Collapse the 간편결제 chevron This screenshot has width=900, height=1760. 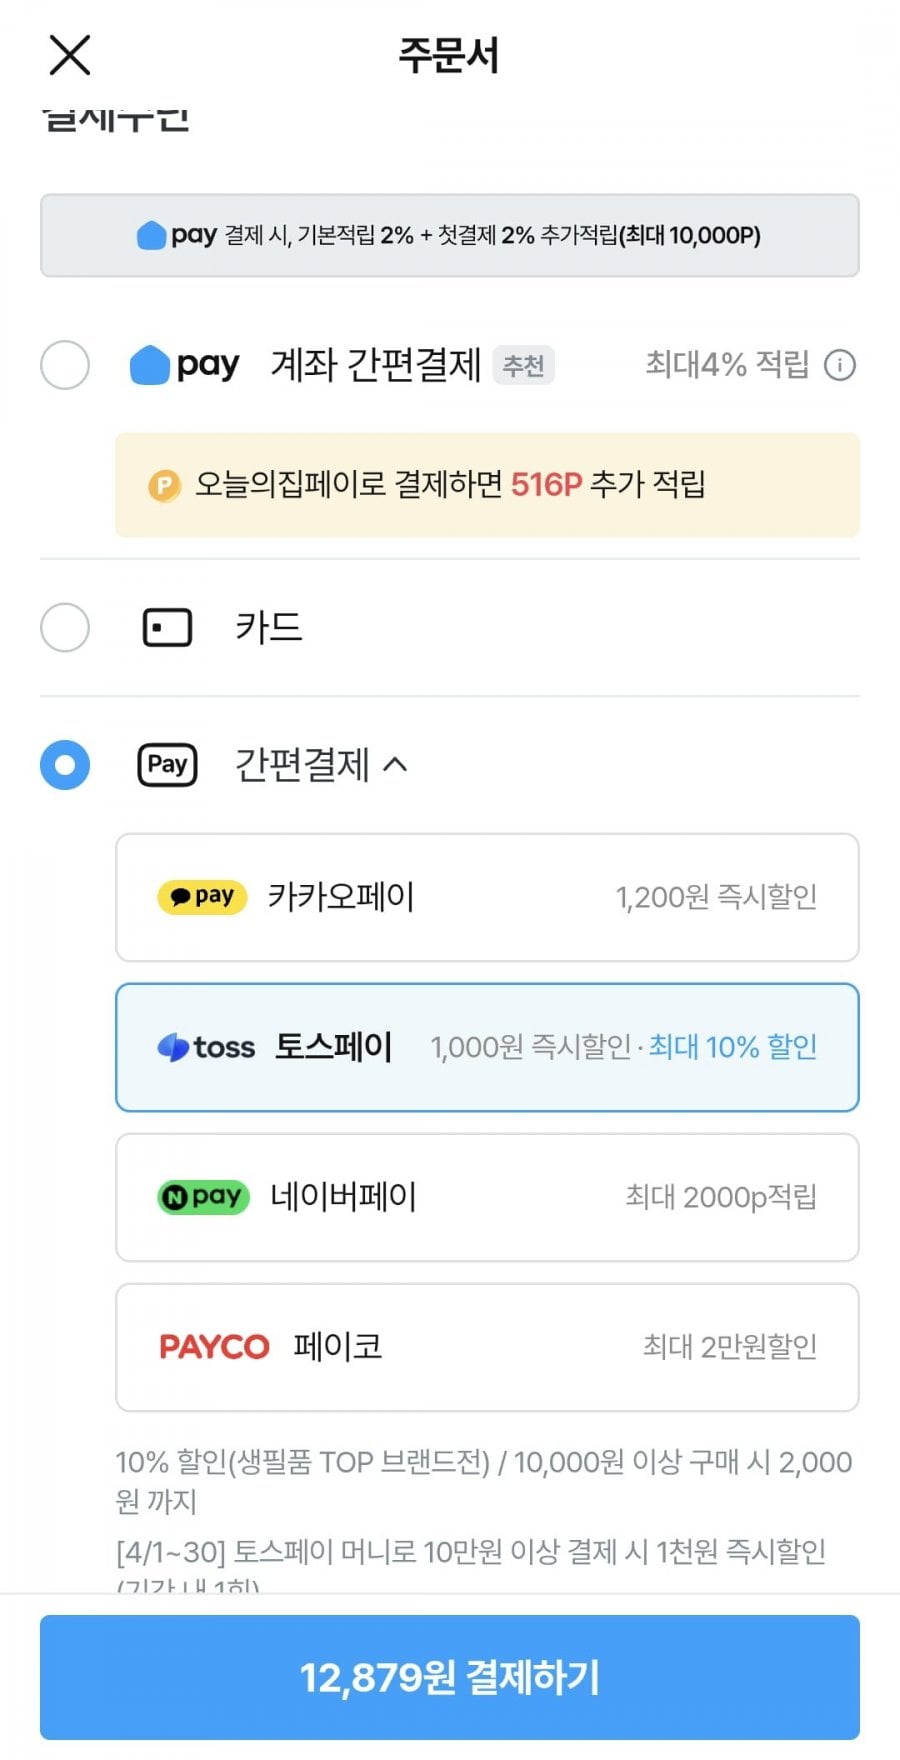coord(396,765)
